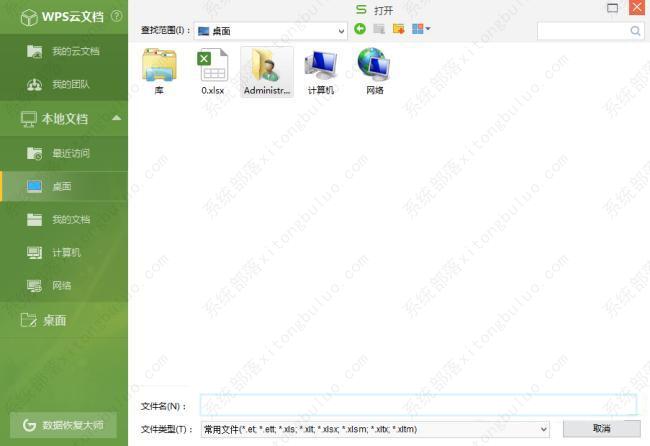Click the 文件名 filename input field
Screen dimensions: 650x446
click(418, 405)
